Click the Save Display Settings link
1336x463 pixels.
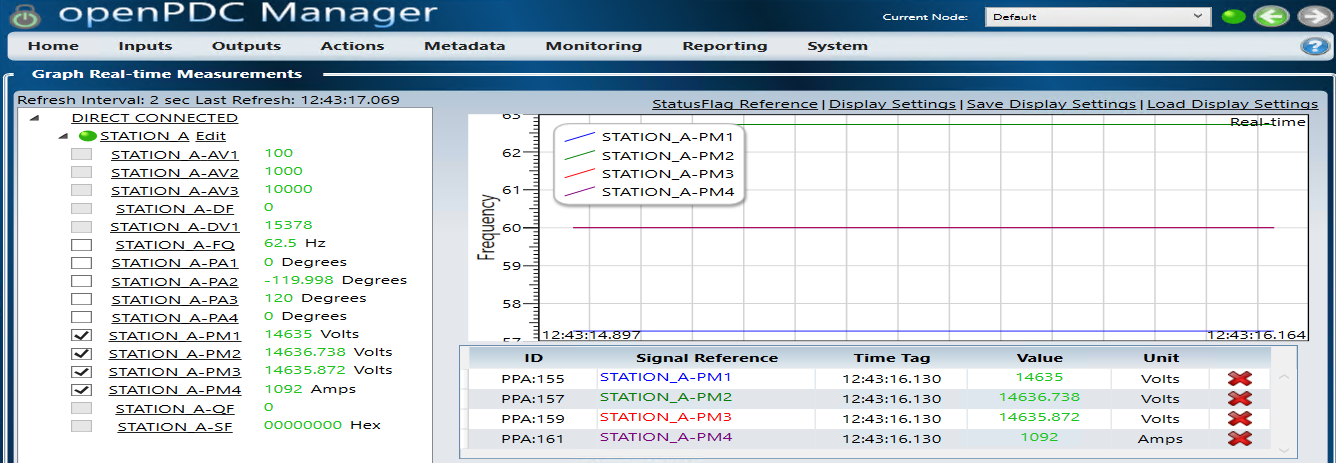1051,104
